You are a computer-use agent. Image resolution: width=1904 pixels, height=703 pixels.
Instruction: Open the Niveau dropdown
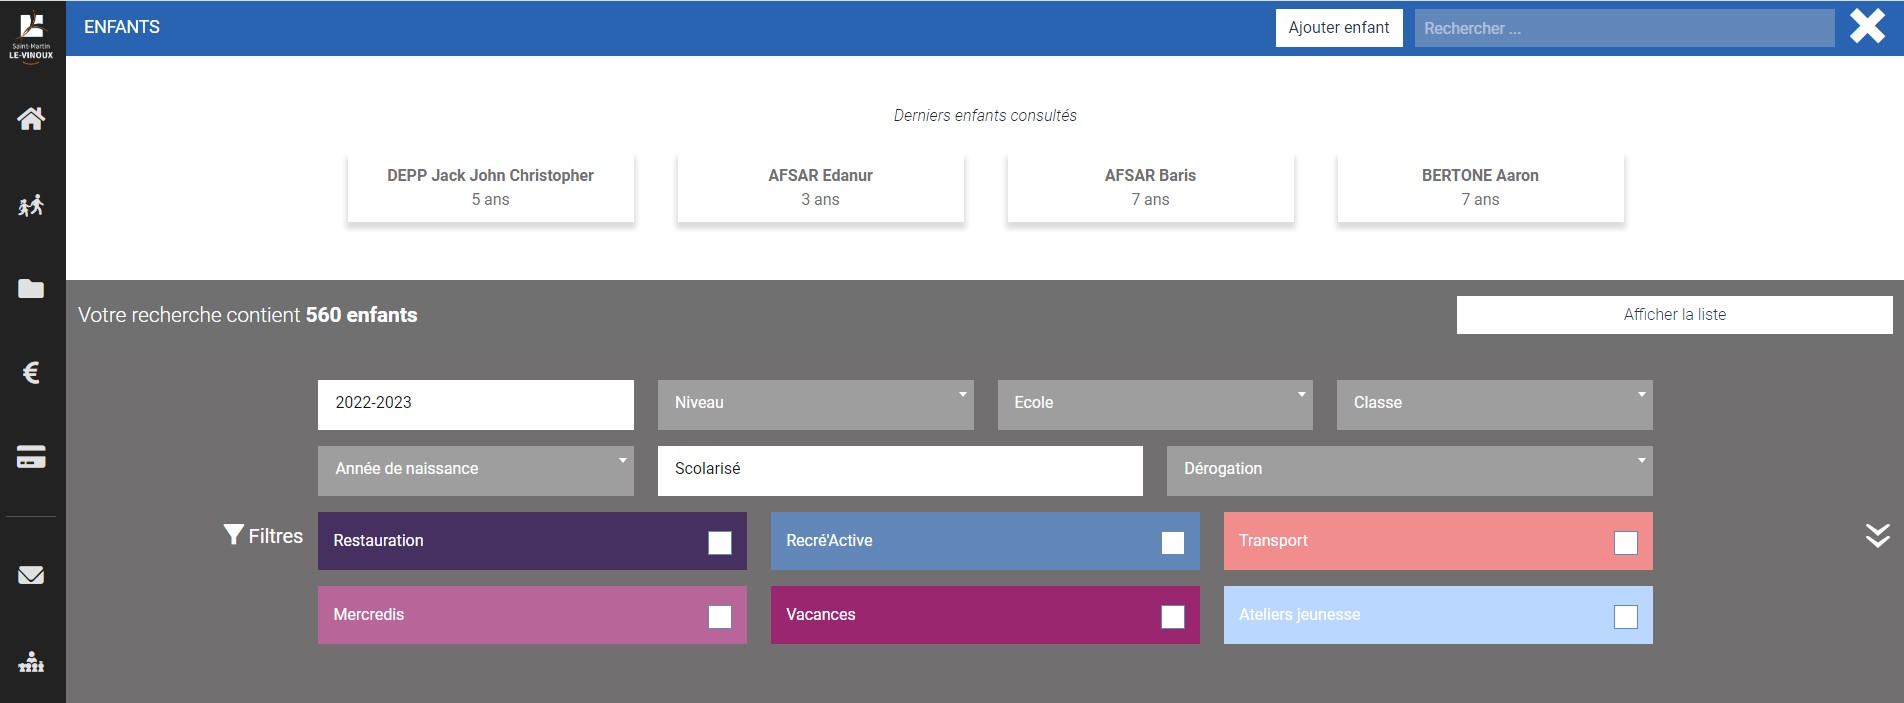coord(815,404)
